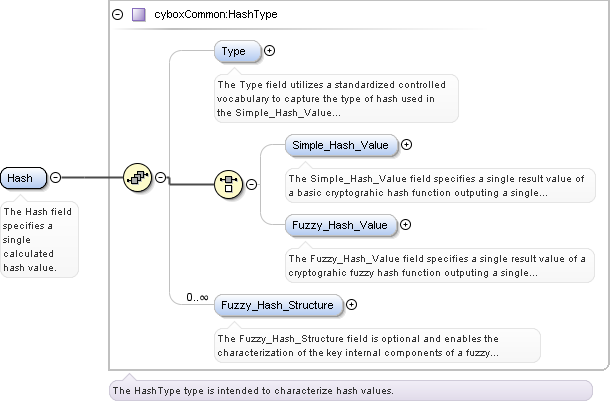The width and height of the screenshot is (611, 404).
Task: Click the sequence compositor icon
Action: (x=136, y=178)
